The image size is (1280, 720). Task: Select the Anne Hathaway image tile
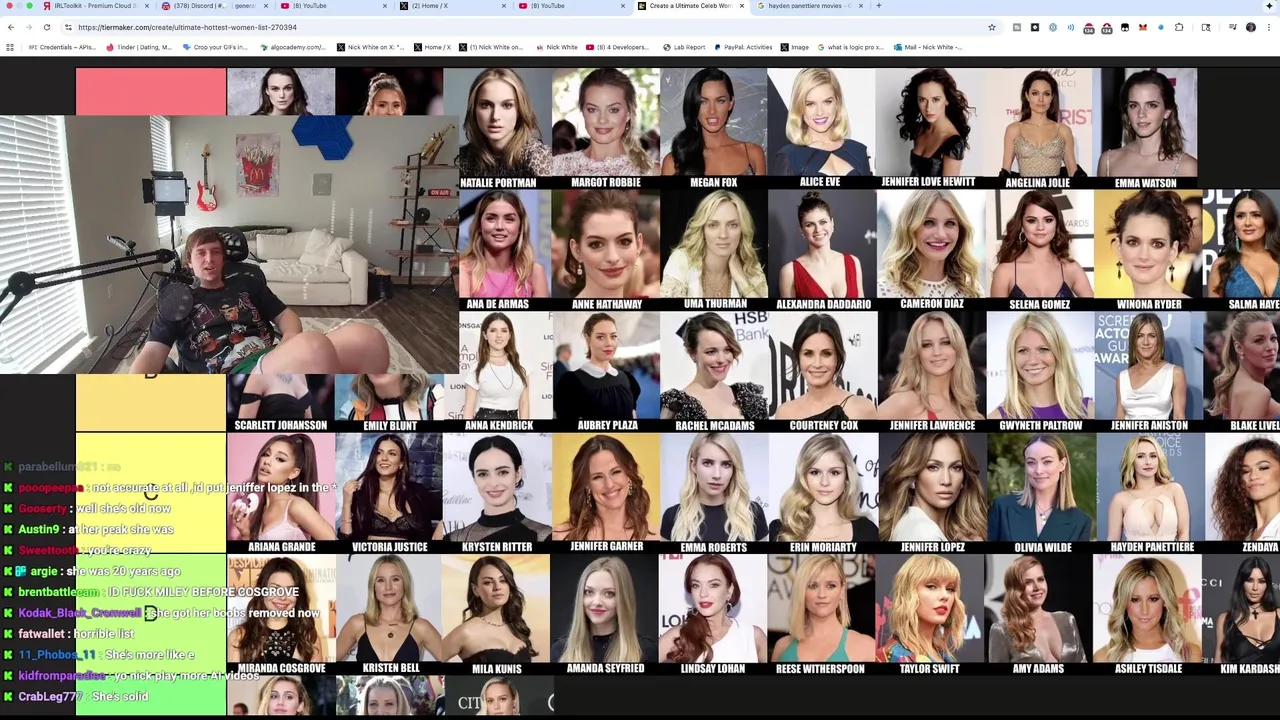(605, 251)
